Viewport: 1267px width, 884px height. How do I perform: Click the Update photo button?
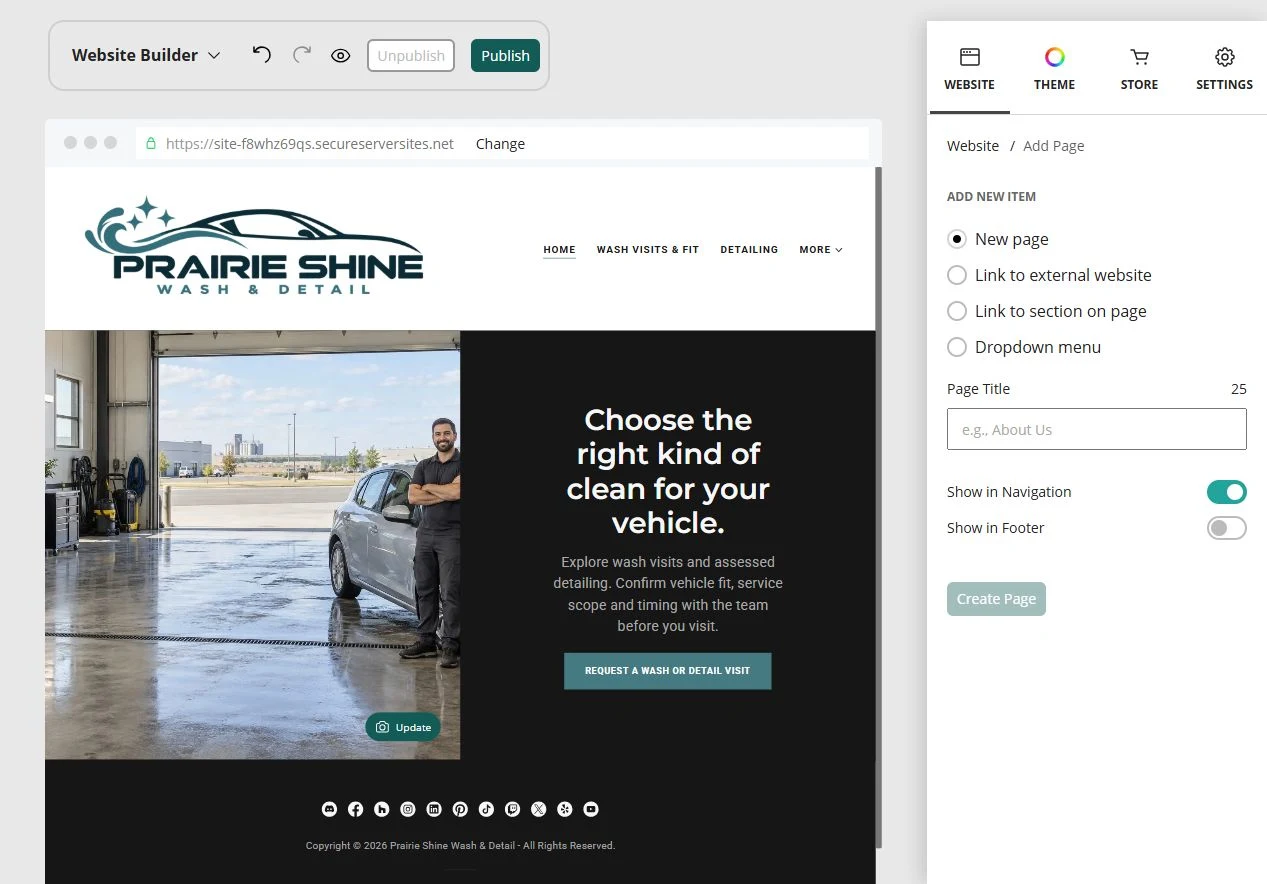coord(403,727)
